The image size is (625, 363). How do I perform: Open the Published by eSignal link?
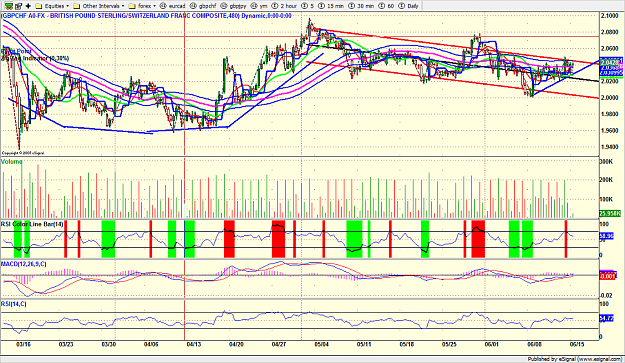(576, 359)
